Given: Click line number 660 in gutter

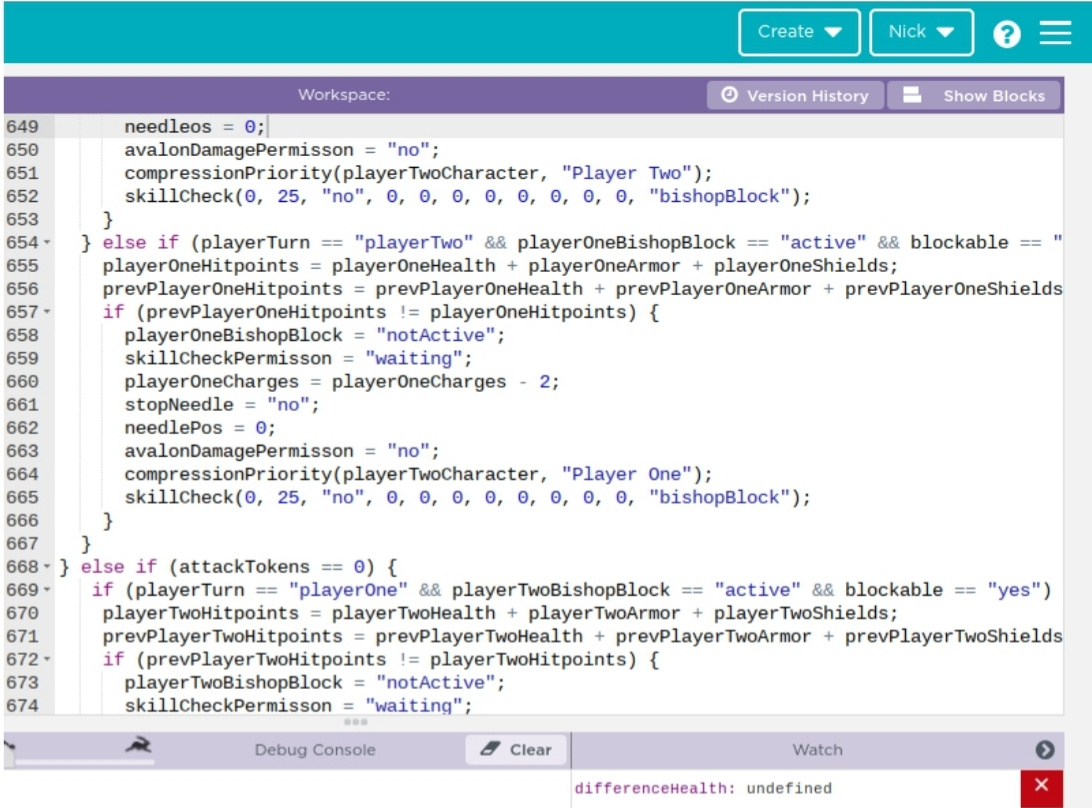Looking at the screenshot, I should (x=22, y=382).
